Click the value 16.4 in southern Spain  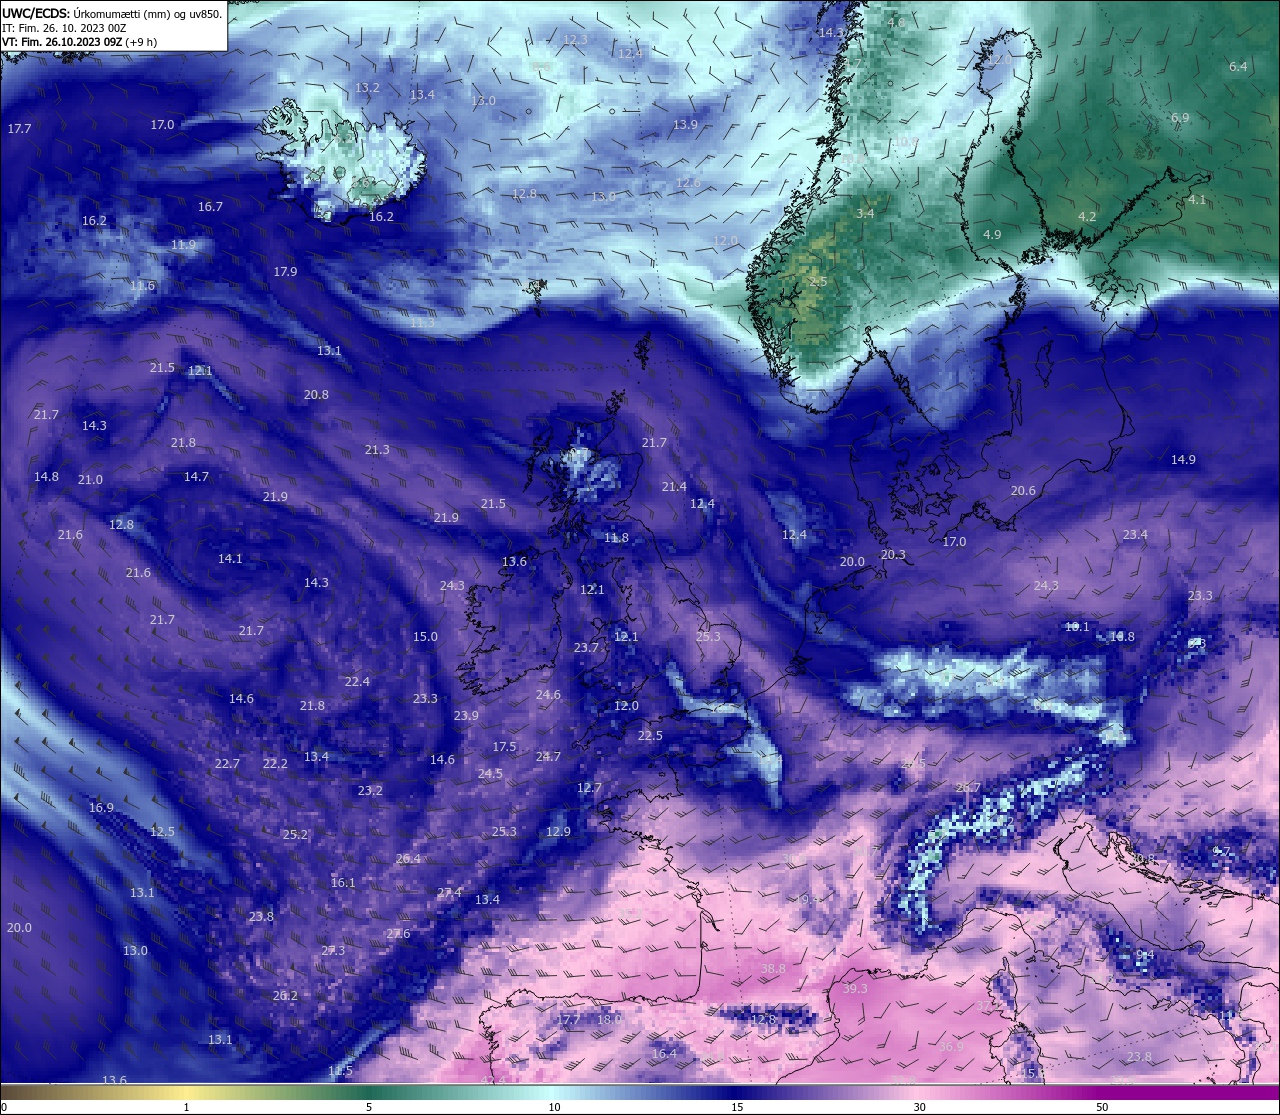[x=664, y=1054]
